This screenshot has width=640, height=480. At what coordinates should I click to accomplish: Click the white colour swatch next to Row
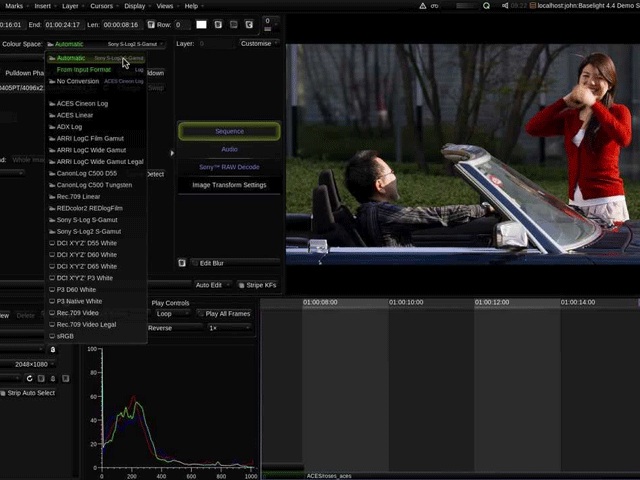201,24
